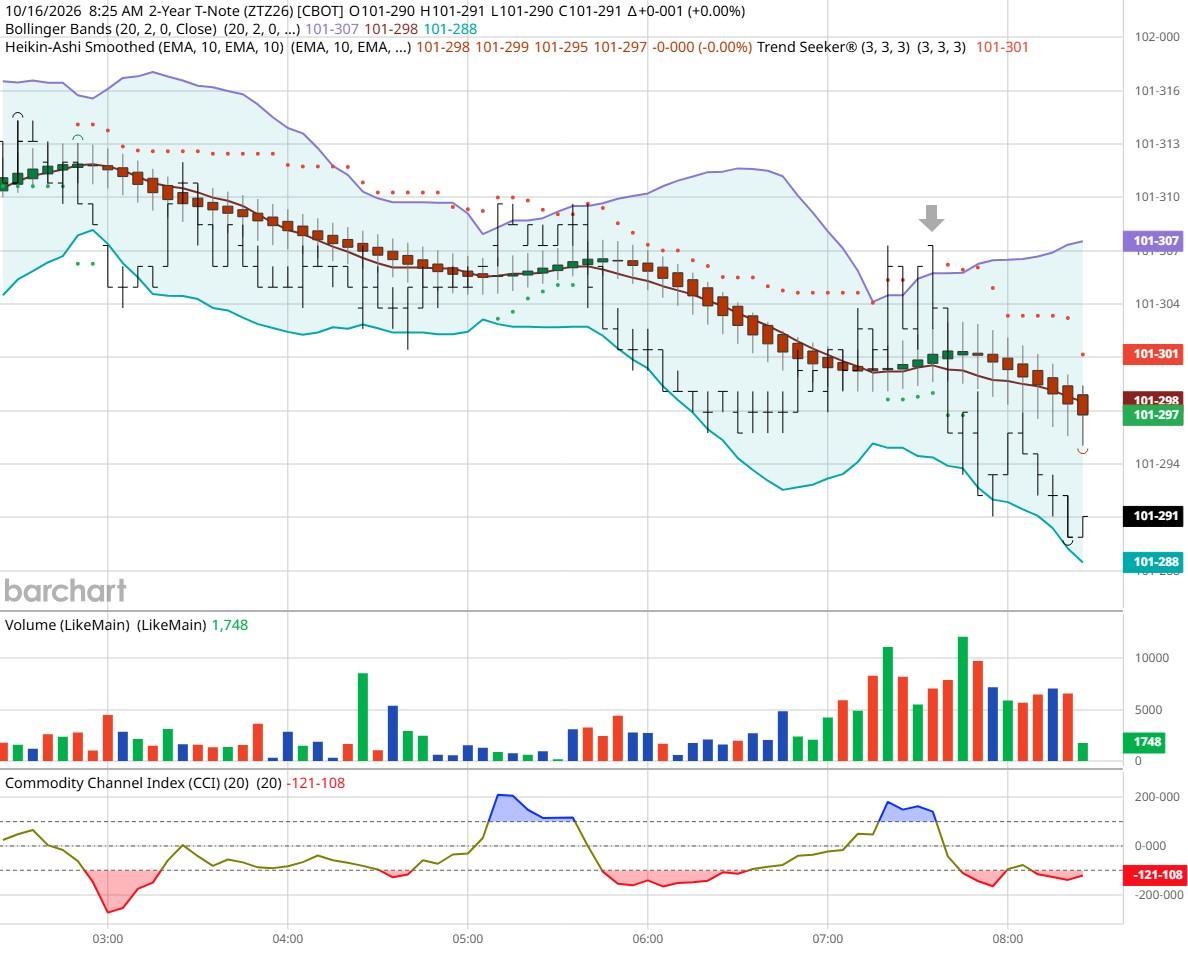This screenshot has width=1188, height=953.
Task: Click the "101-304" price axis label
Action: [1157, 304]
